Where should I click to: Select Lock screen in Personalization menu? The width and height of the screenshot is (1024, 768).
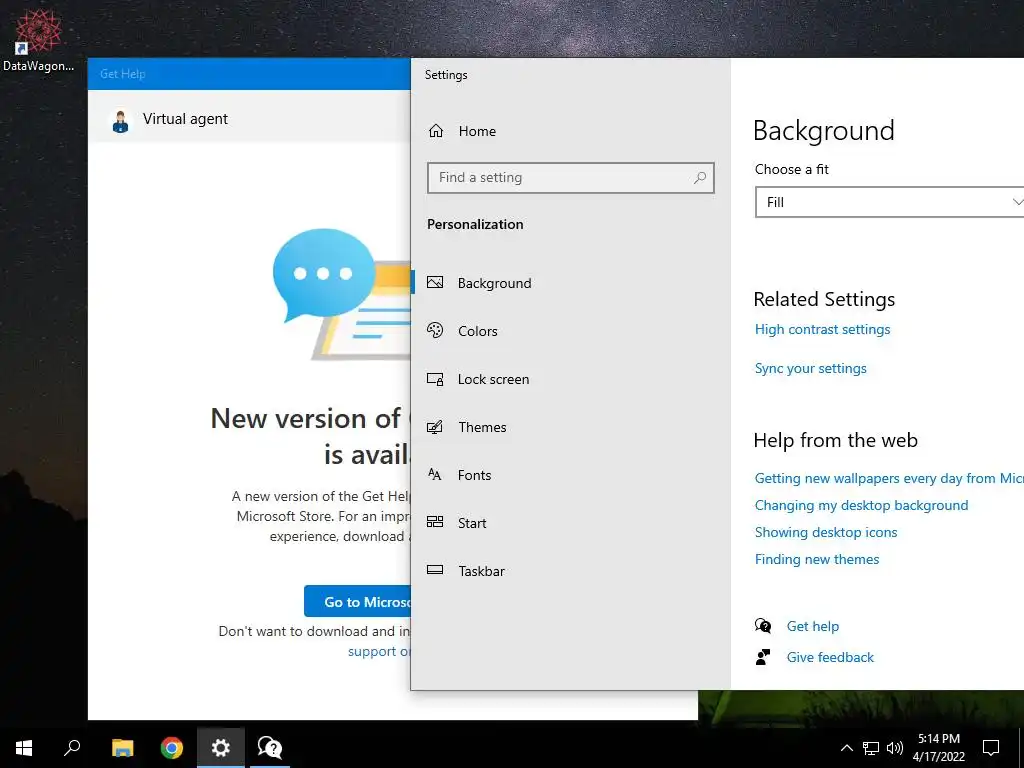(x=493, y=379)
